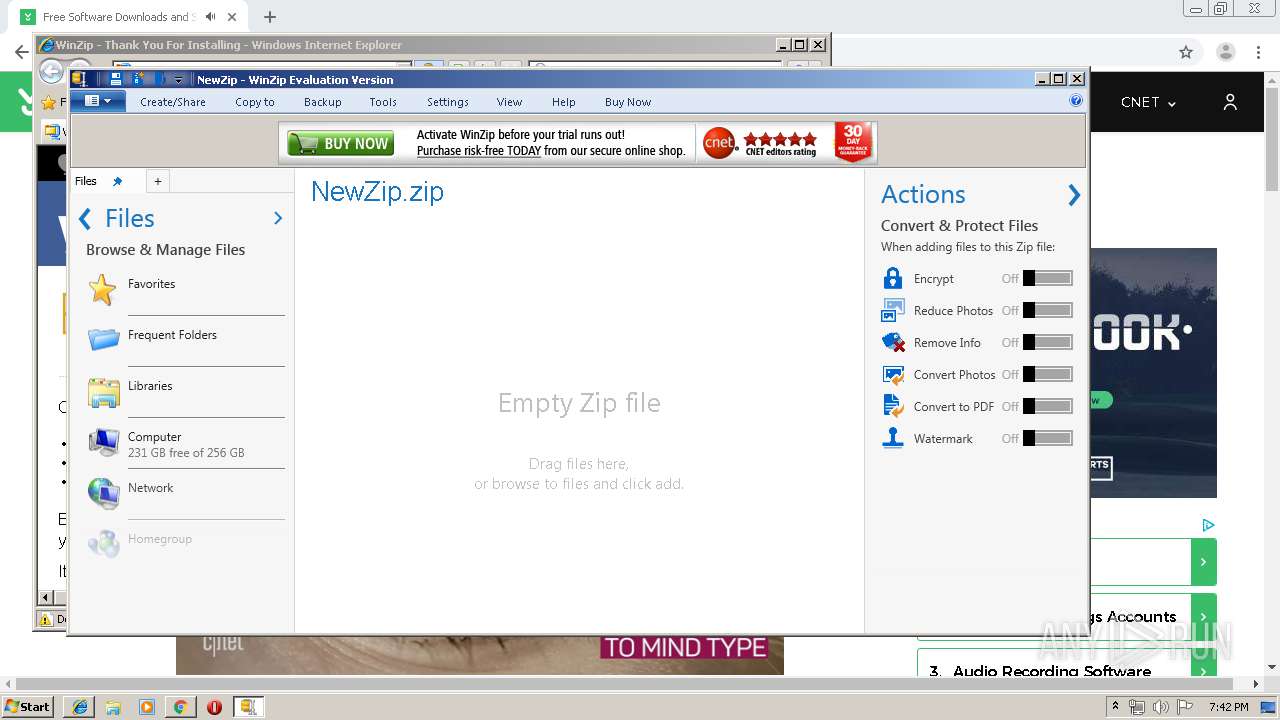Click the Convert Photos icon
Screen dimensions: 1280x720
[x=893, y=374]
